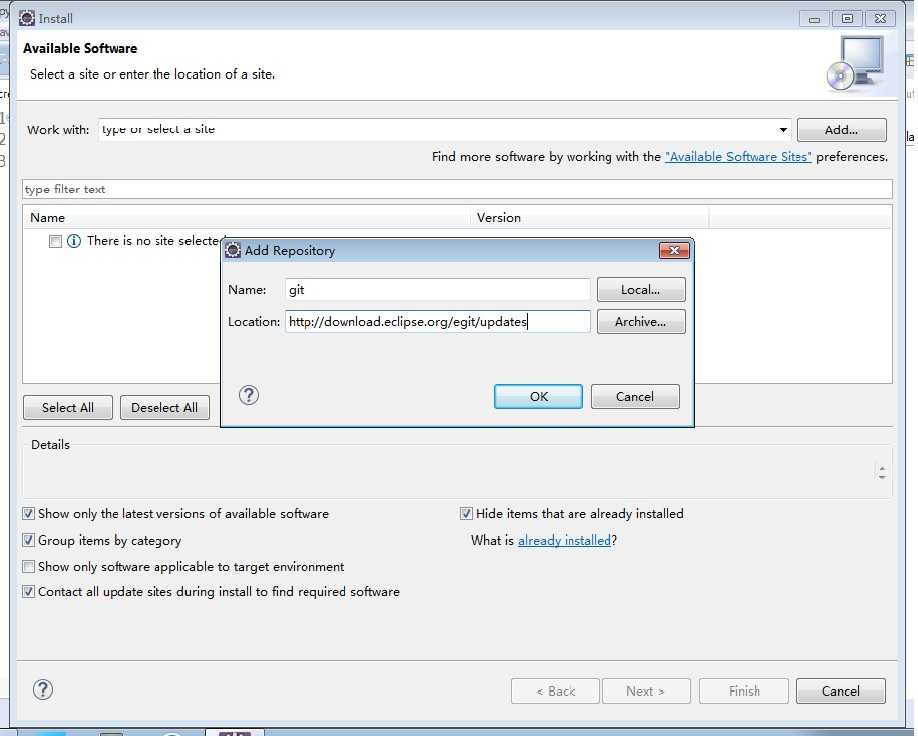Click the Next button
The width and height of the screenshot is (918, 736).
[x=646, y=691]
